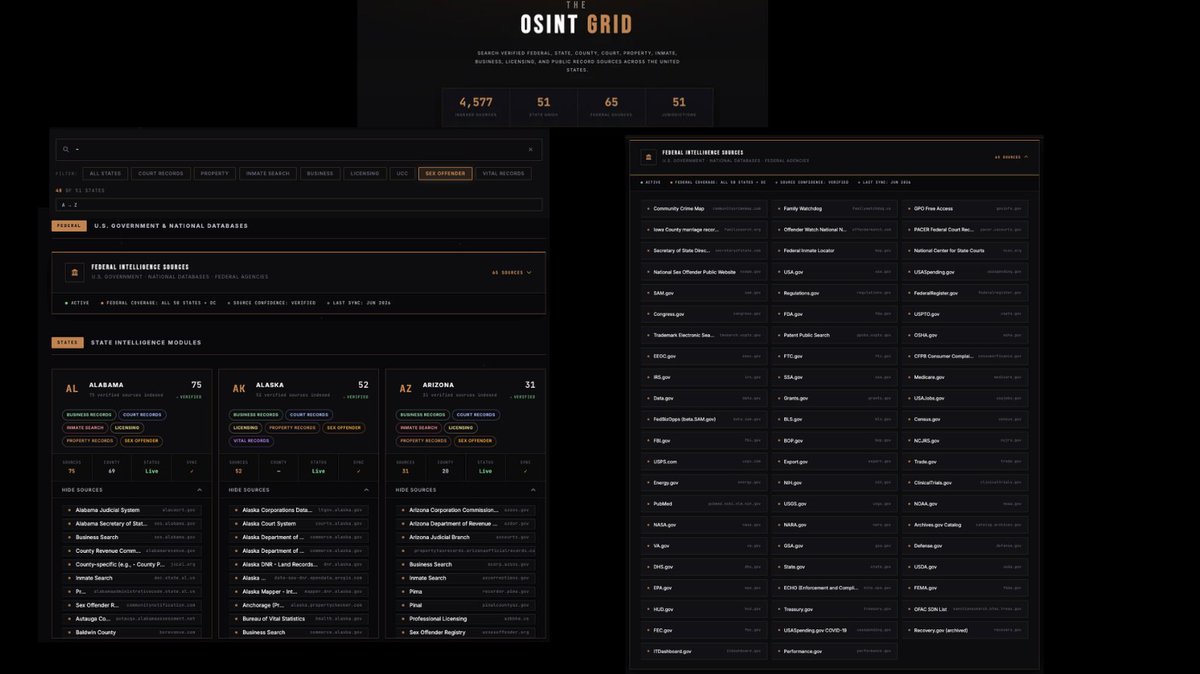Open the ITDashboard.gov source
The height and width of the screenshot is (674, 1200).
pos(705,651)
